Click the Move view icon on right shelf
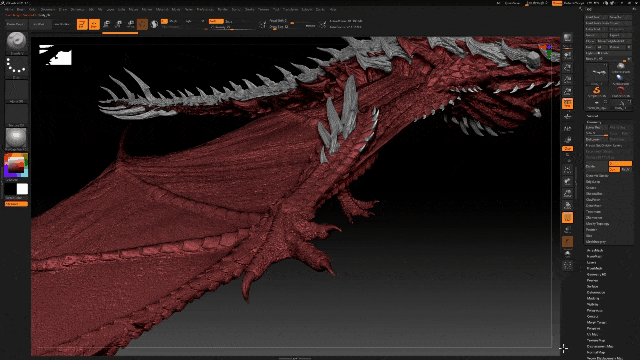The height and width of the screenshot is (360, 640). pyautogui.click(x=567, y=181)
